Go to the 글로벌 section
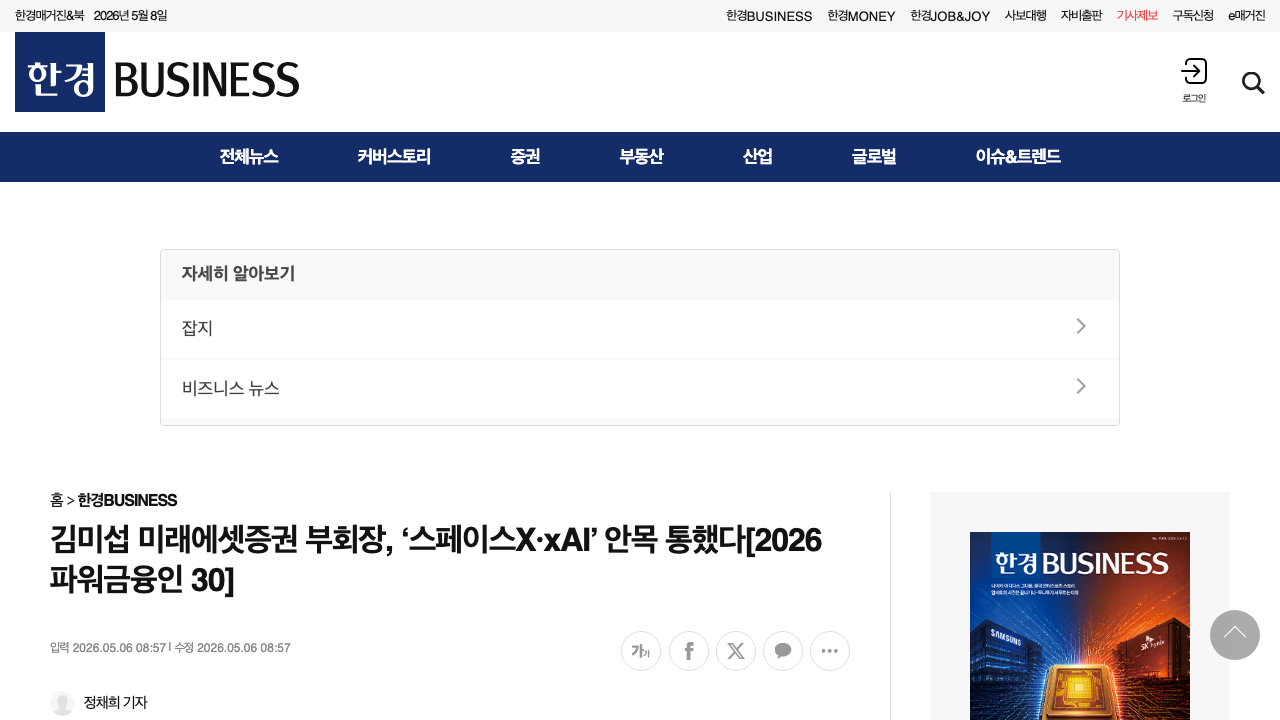The width and height of the screenshot is (1280, 720). (x=874, y=157)
